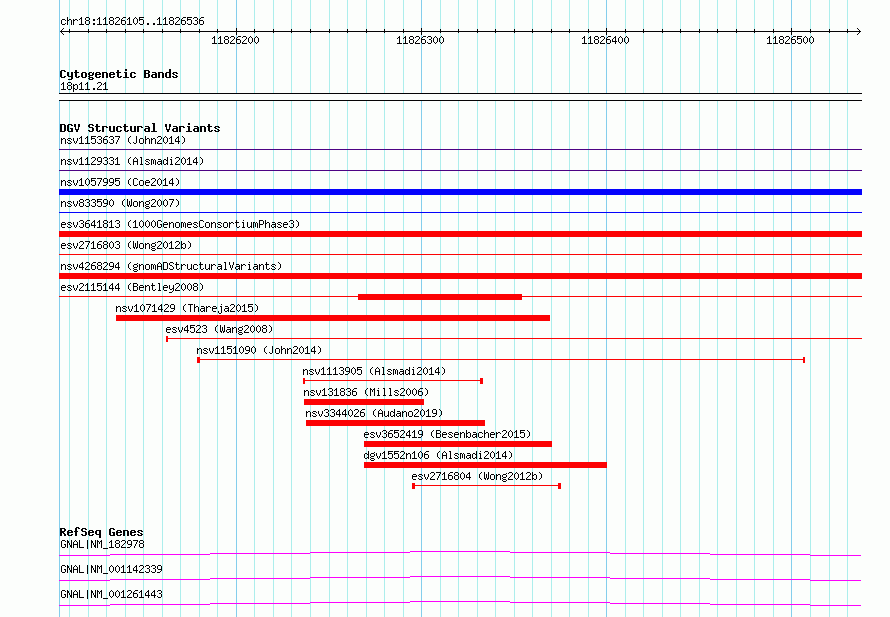Click the esv2716803 (Wong2012b) label
The image size is (890, 617).
126,245
